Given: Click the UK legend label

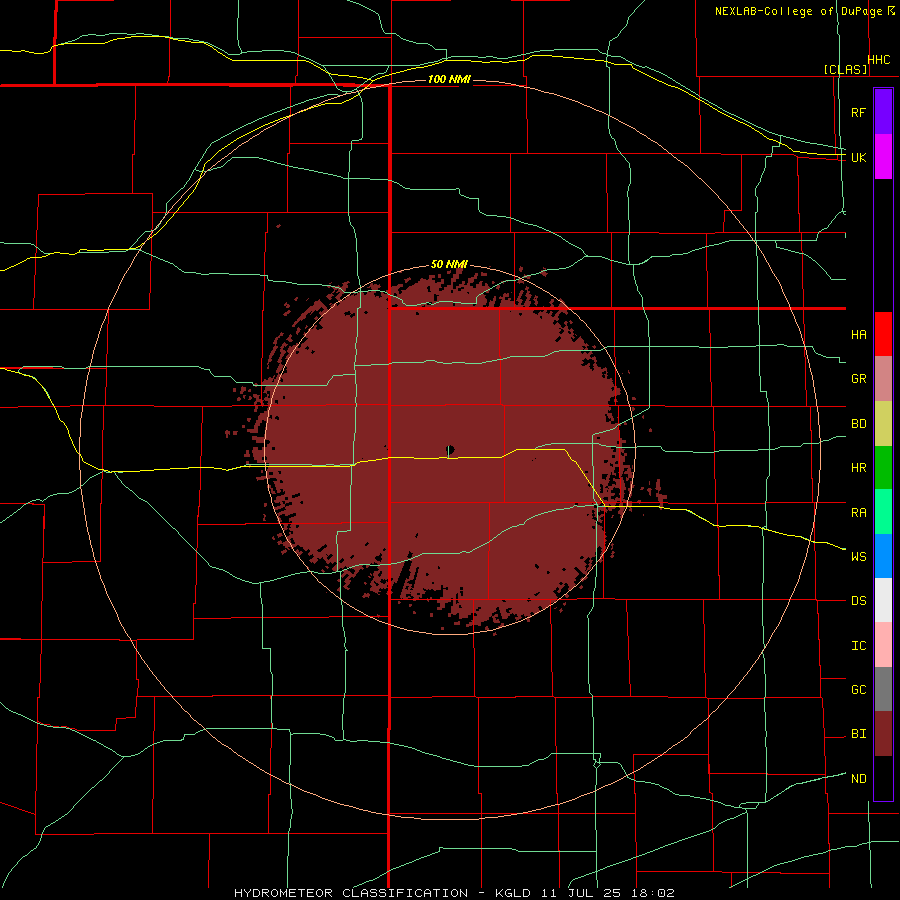Looking at the screenshot, I should [x=858, y=157].
